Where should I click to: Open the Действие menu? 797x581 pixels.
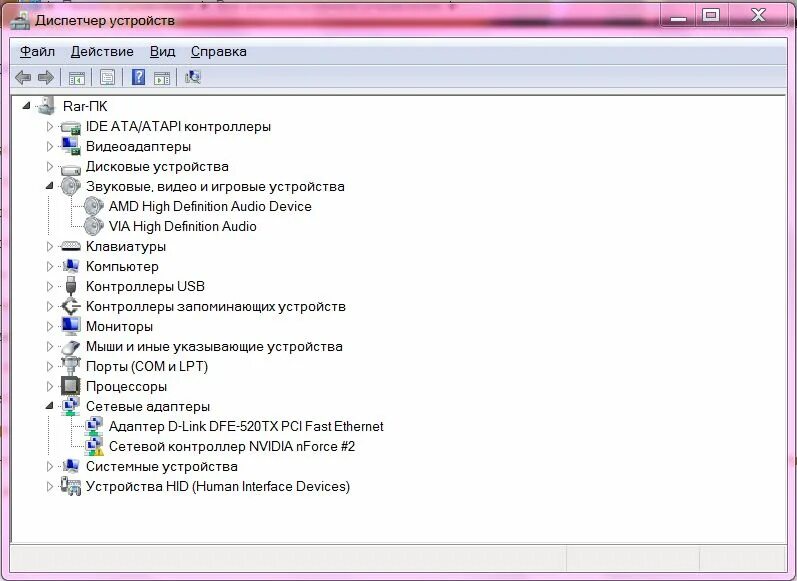click(x=102, y=51)
